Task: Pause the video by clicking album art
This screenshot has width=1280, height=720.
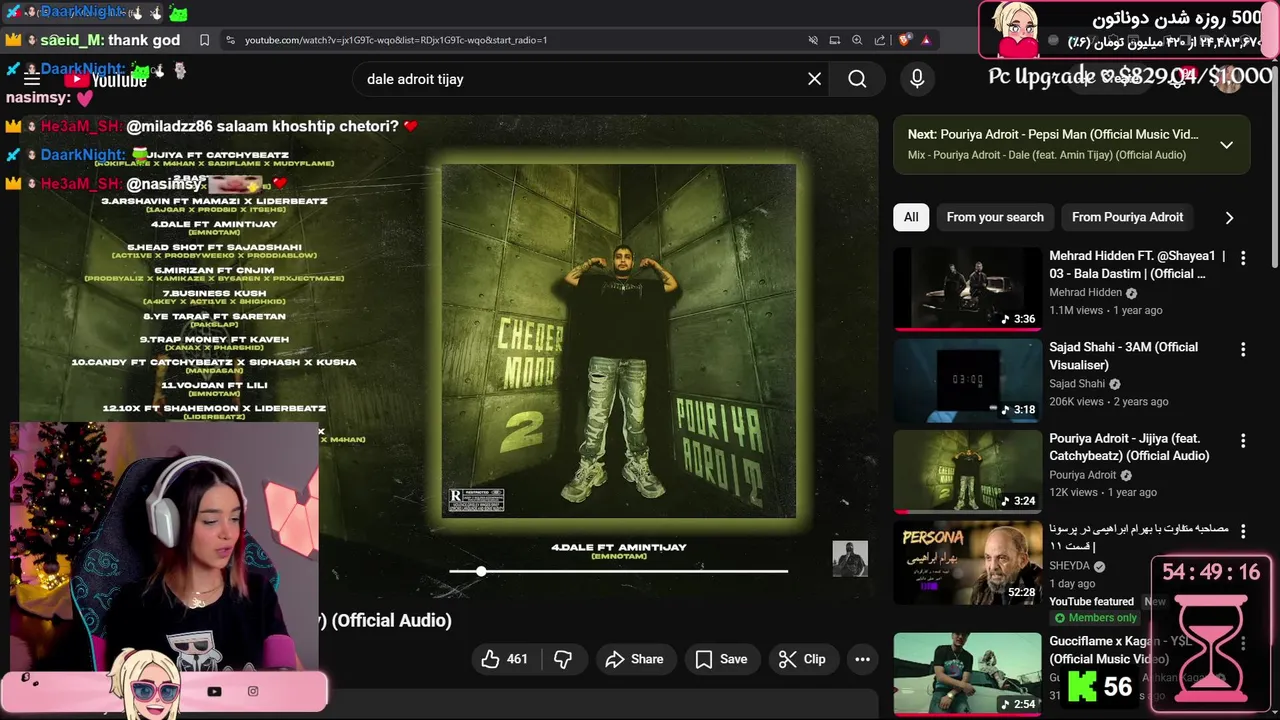Action: point(618,341)
